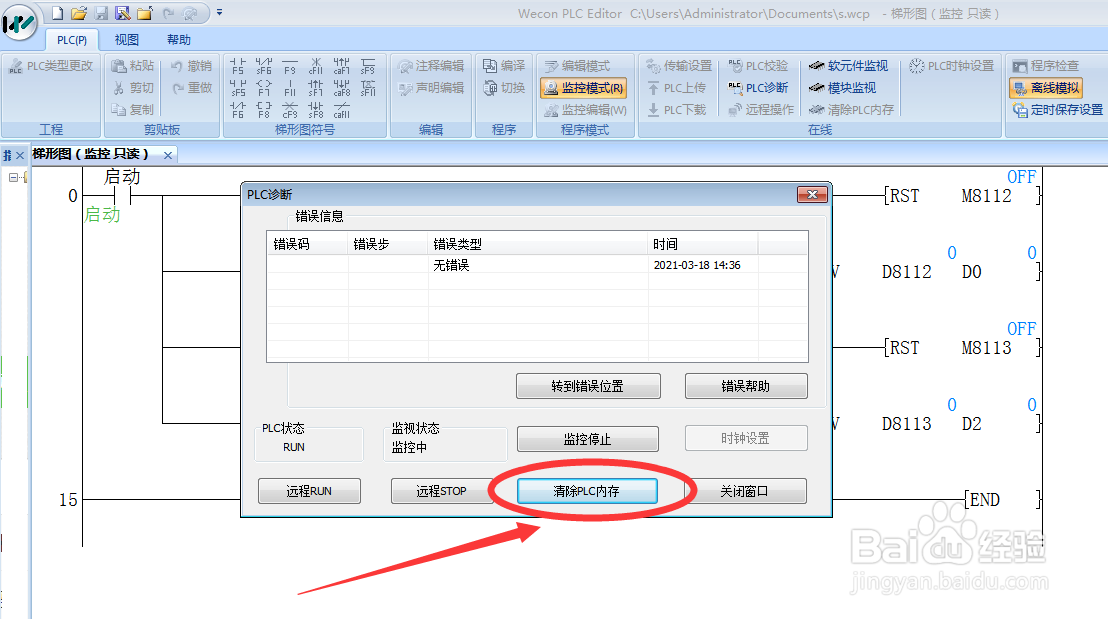This screenshot has height=619, width=1108.
Task: Click 远程STOP button in dialog
Action: pyautogui.click(x=442, y=491)
